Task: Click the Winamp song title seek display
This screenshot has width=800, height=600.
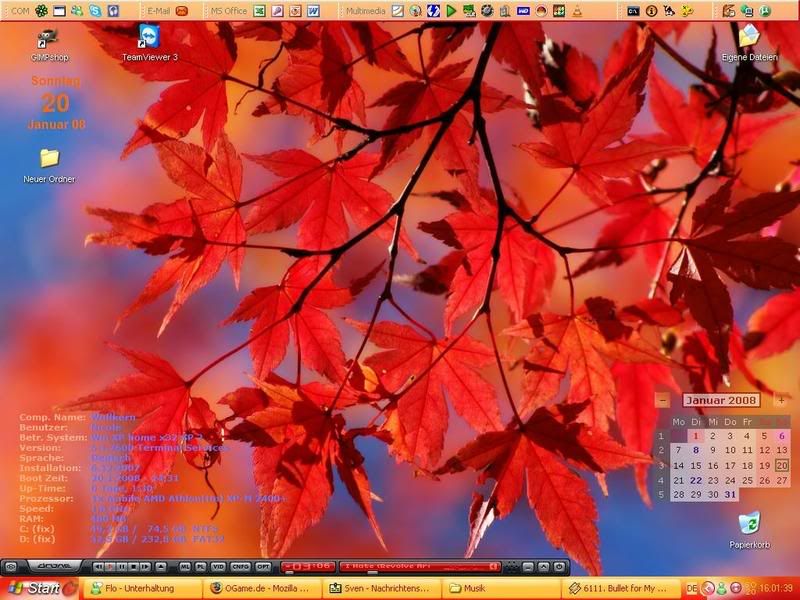Action: [420, 567]
